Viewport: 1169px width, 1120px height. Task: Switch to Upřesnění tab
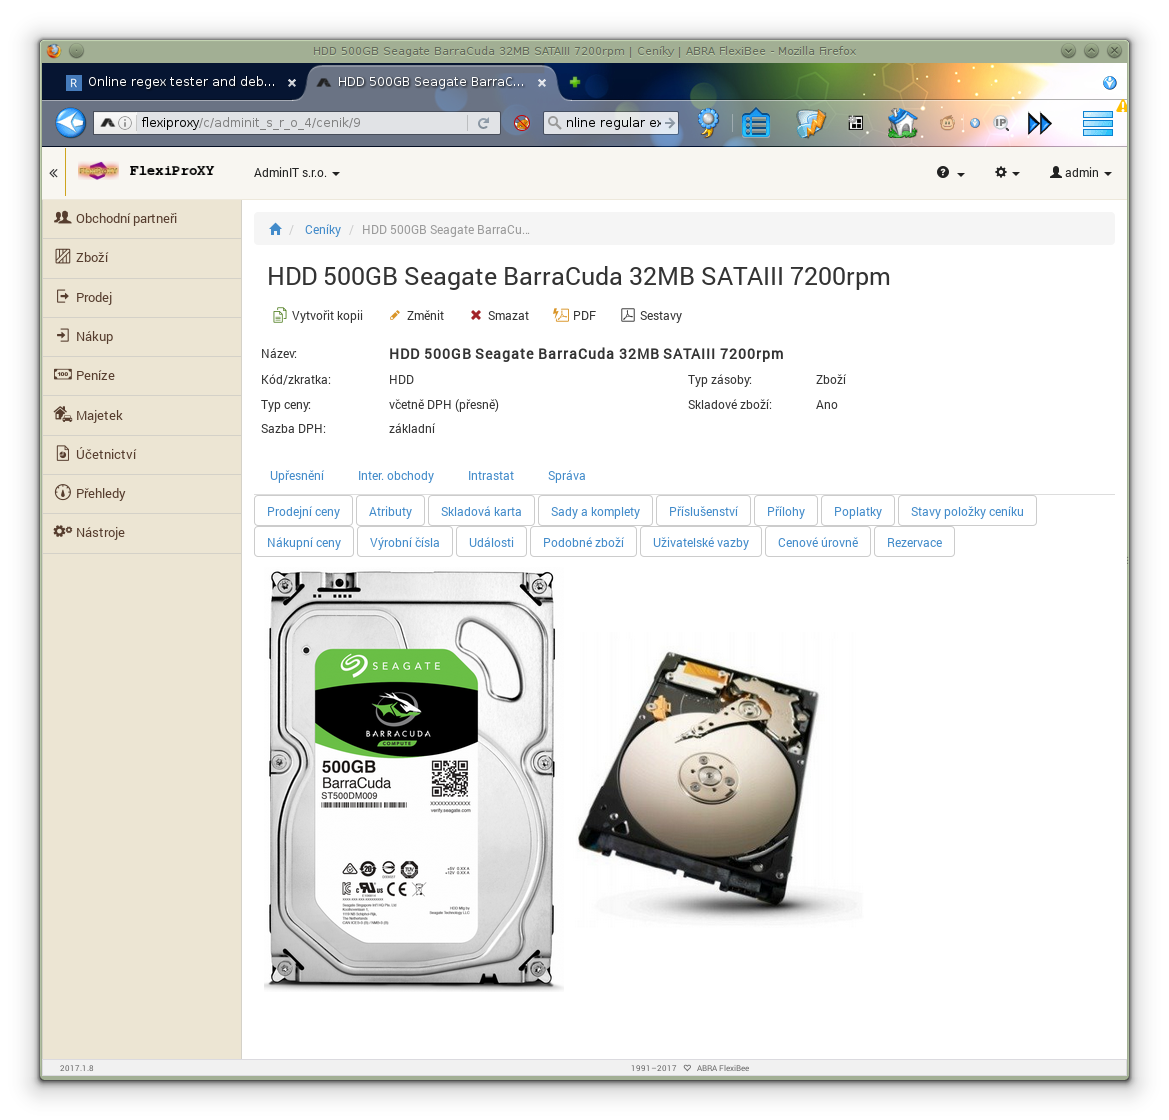[297, 476]
